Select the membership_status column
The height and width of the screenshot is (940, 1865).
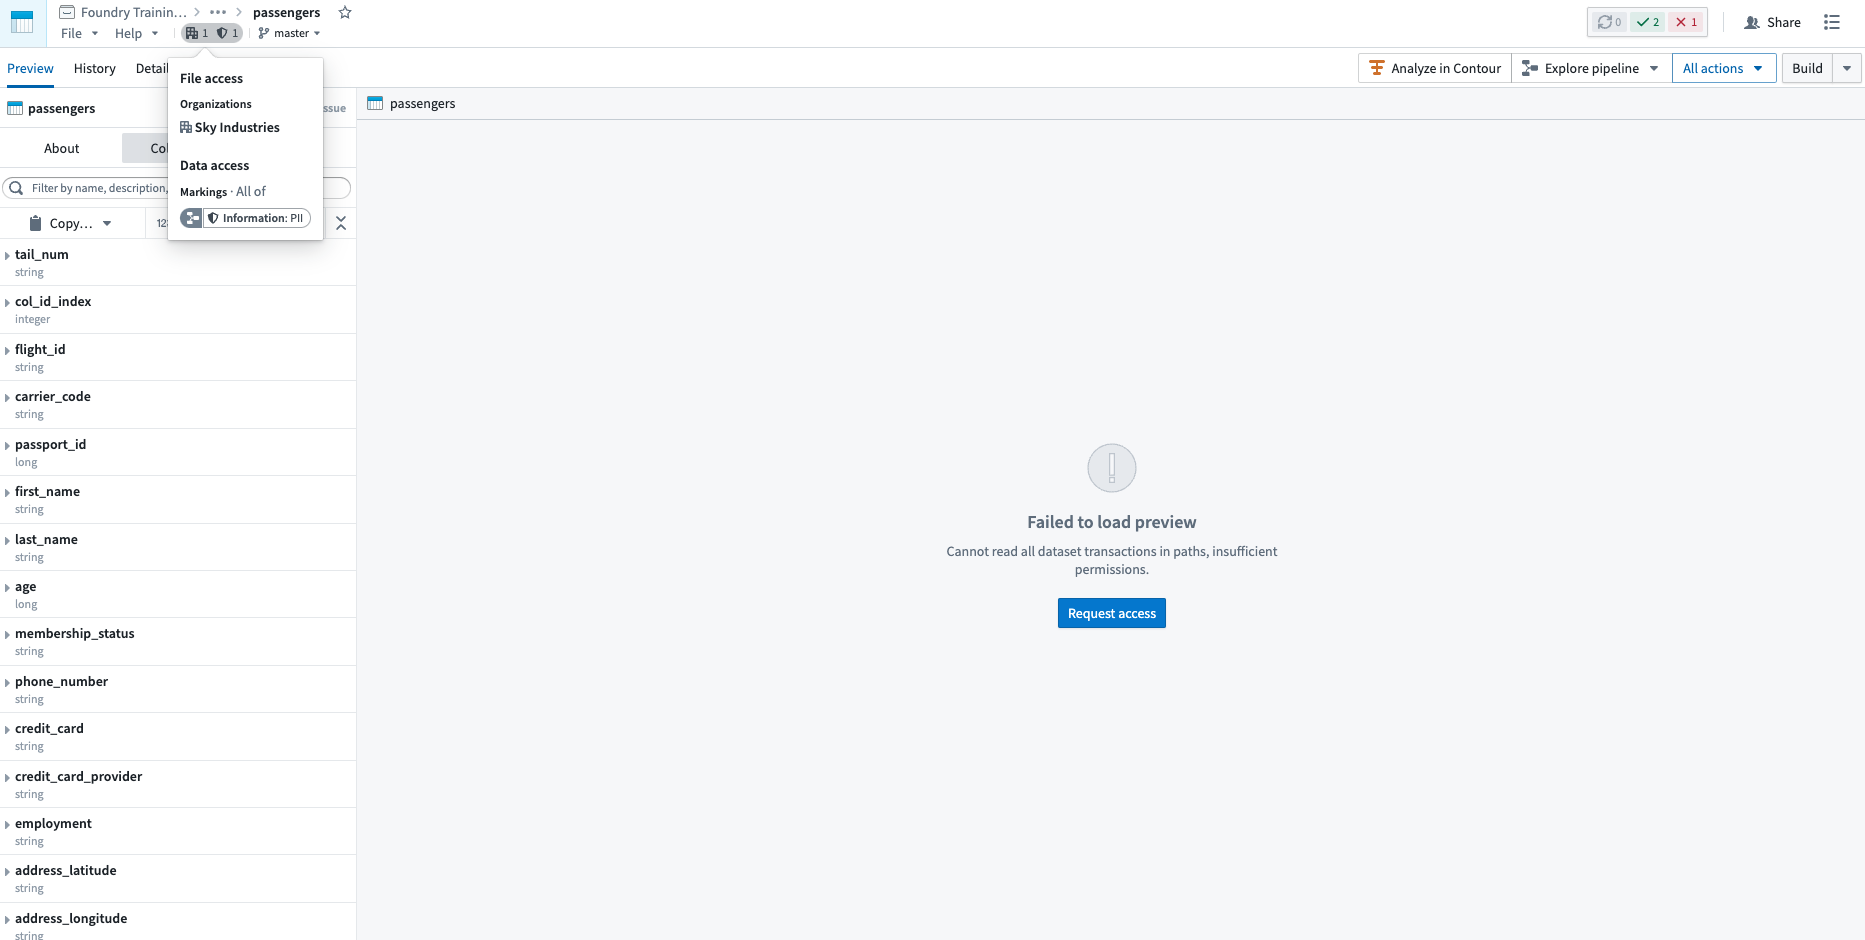point(178,642)
